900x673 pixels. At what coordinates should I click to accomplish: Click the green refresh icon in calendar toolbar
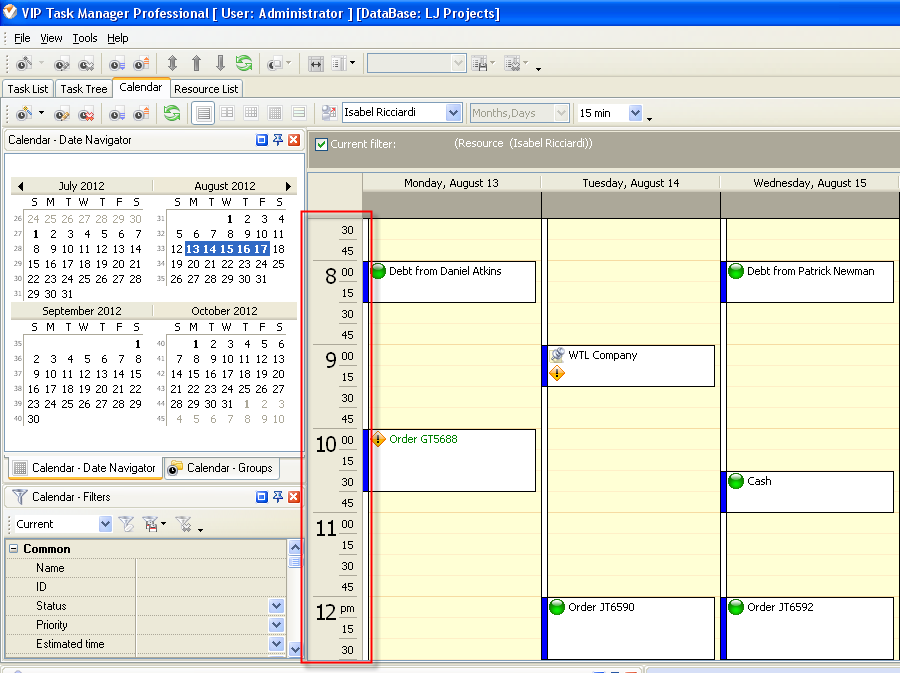click(x=172, y=113)
